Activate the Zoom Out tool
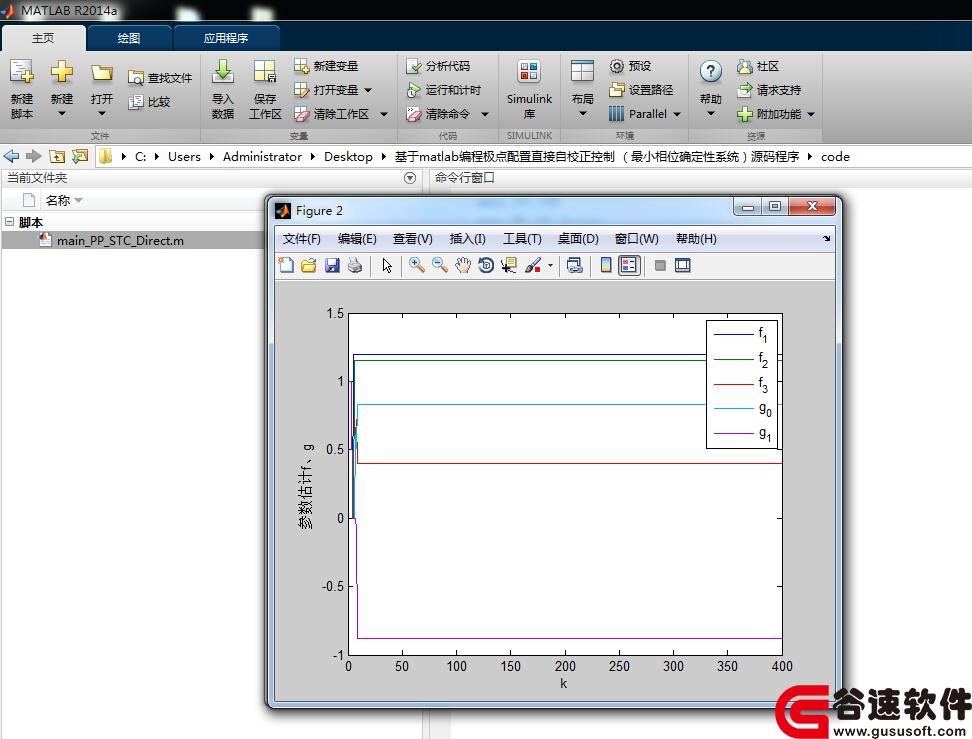The image size is (972, 739). point(440,265)
